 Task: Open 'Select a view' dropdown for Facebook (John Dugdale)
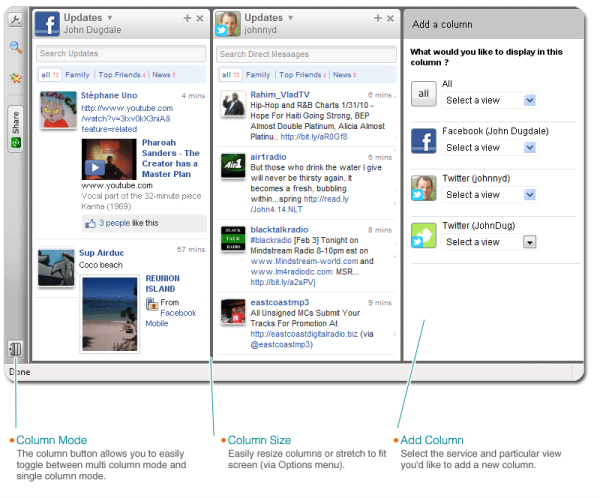[490, 147]
